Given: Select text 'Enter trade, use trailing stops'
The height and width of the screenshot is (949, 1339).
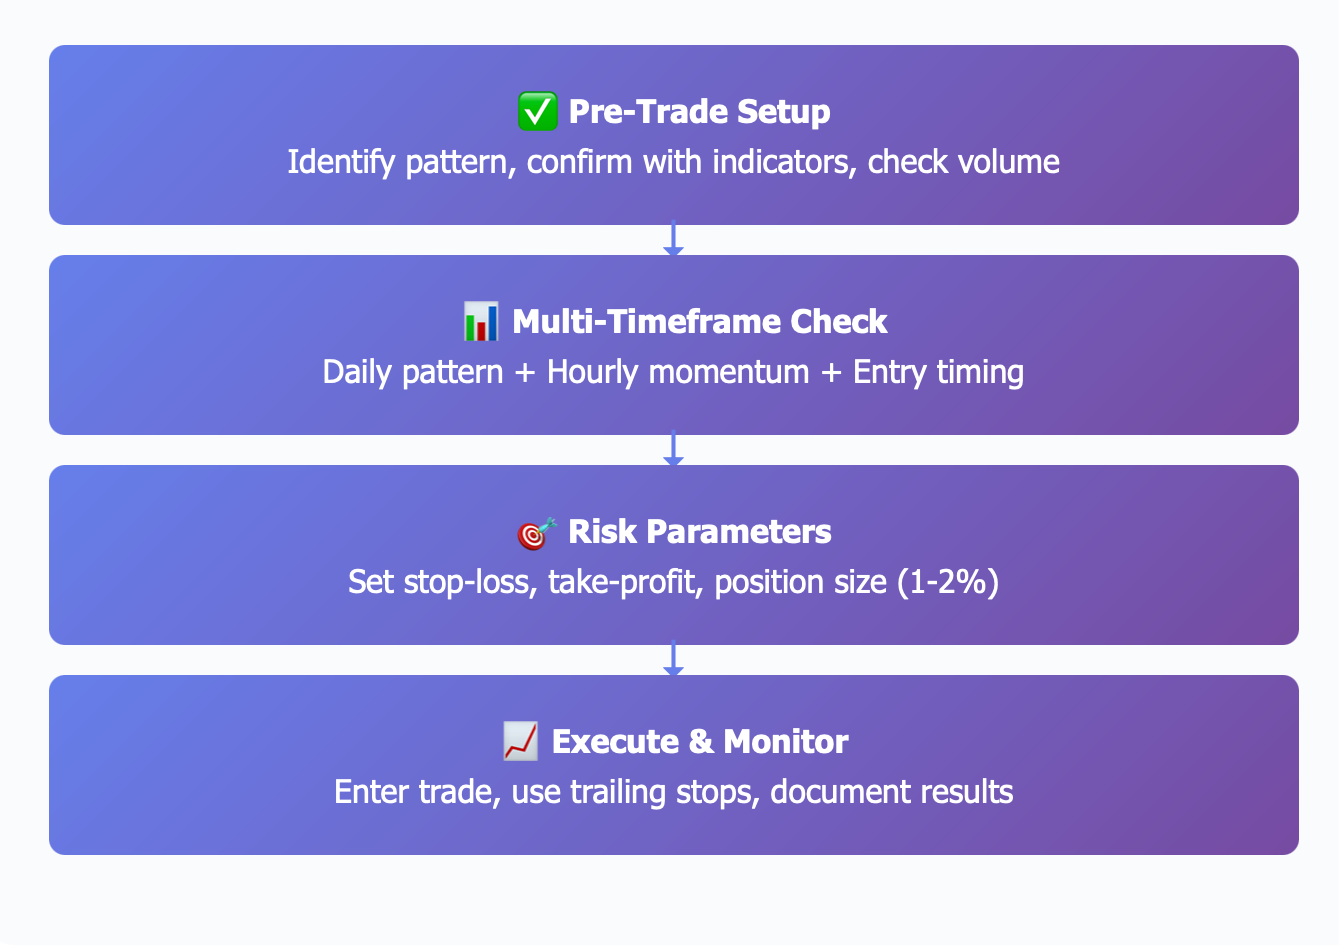Looking at the screenshot, I should coord(548,792).
